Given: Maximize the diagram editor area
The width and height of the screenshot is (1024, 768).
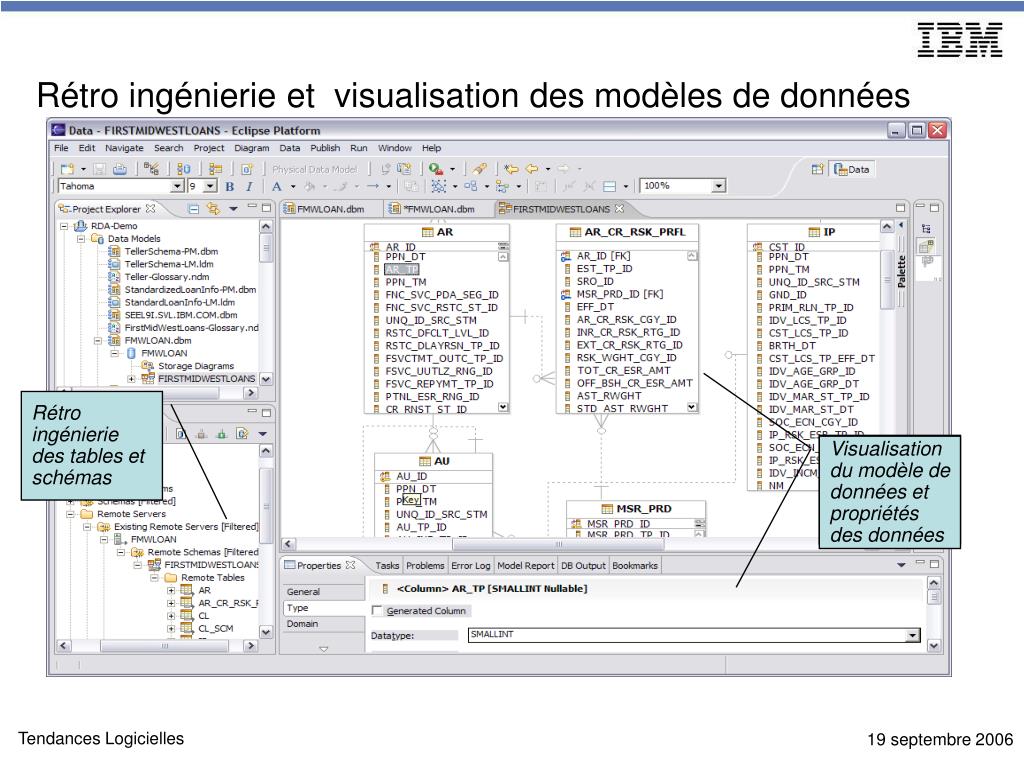Looking at the screenshot, I should coord(901,208).
